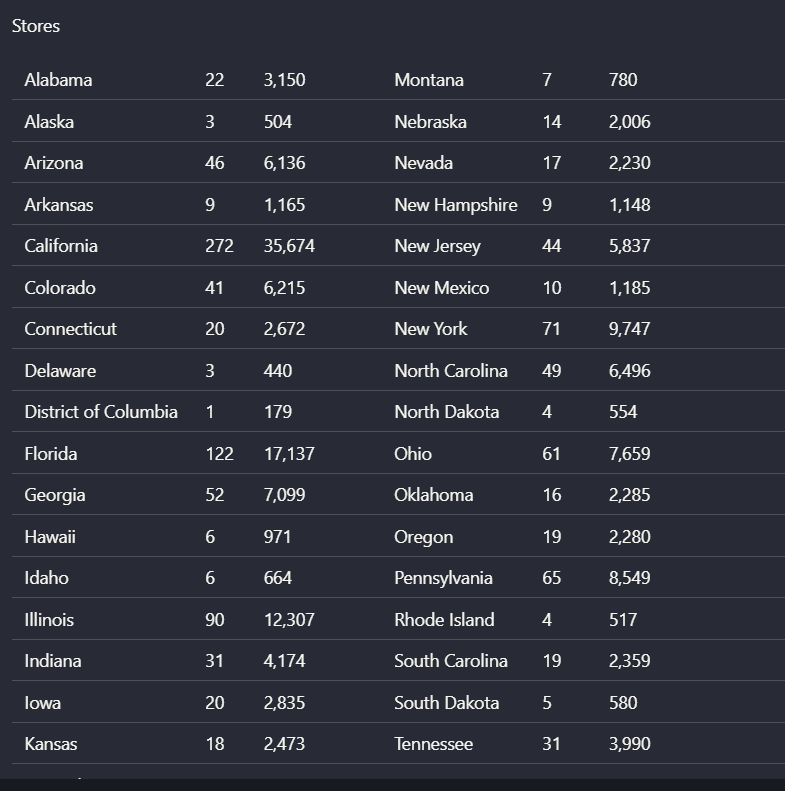Select Ohio's 7,659 value
The height and width of the screenshot is (791, 785).
click(629, 454)
